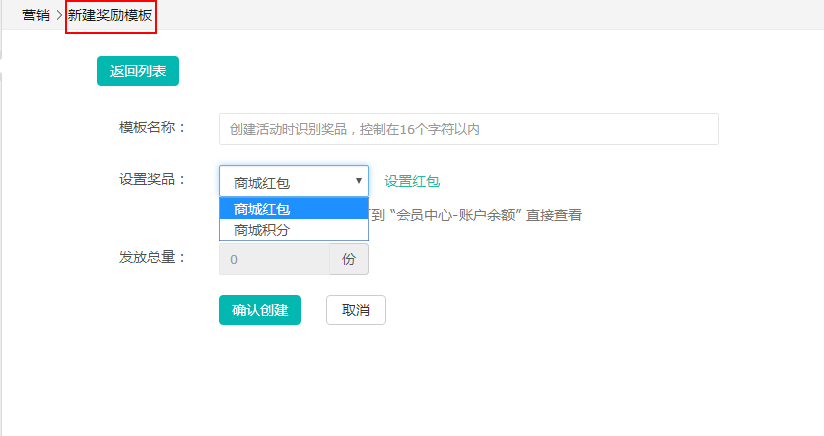Open the 设置奖品 select box
824x436 pixels.
tap(293, 181)
